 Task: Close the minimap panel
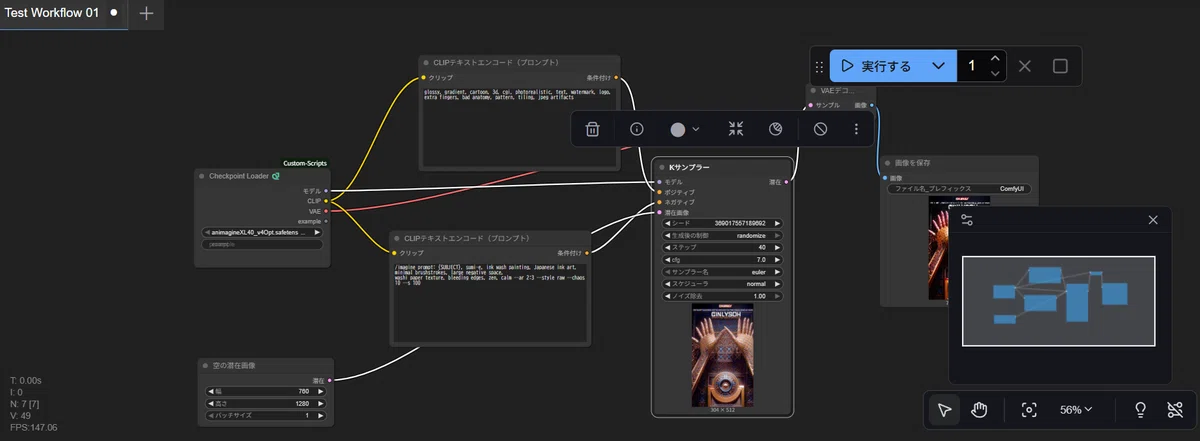coord(1153,220)
